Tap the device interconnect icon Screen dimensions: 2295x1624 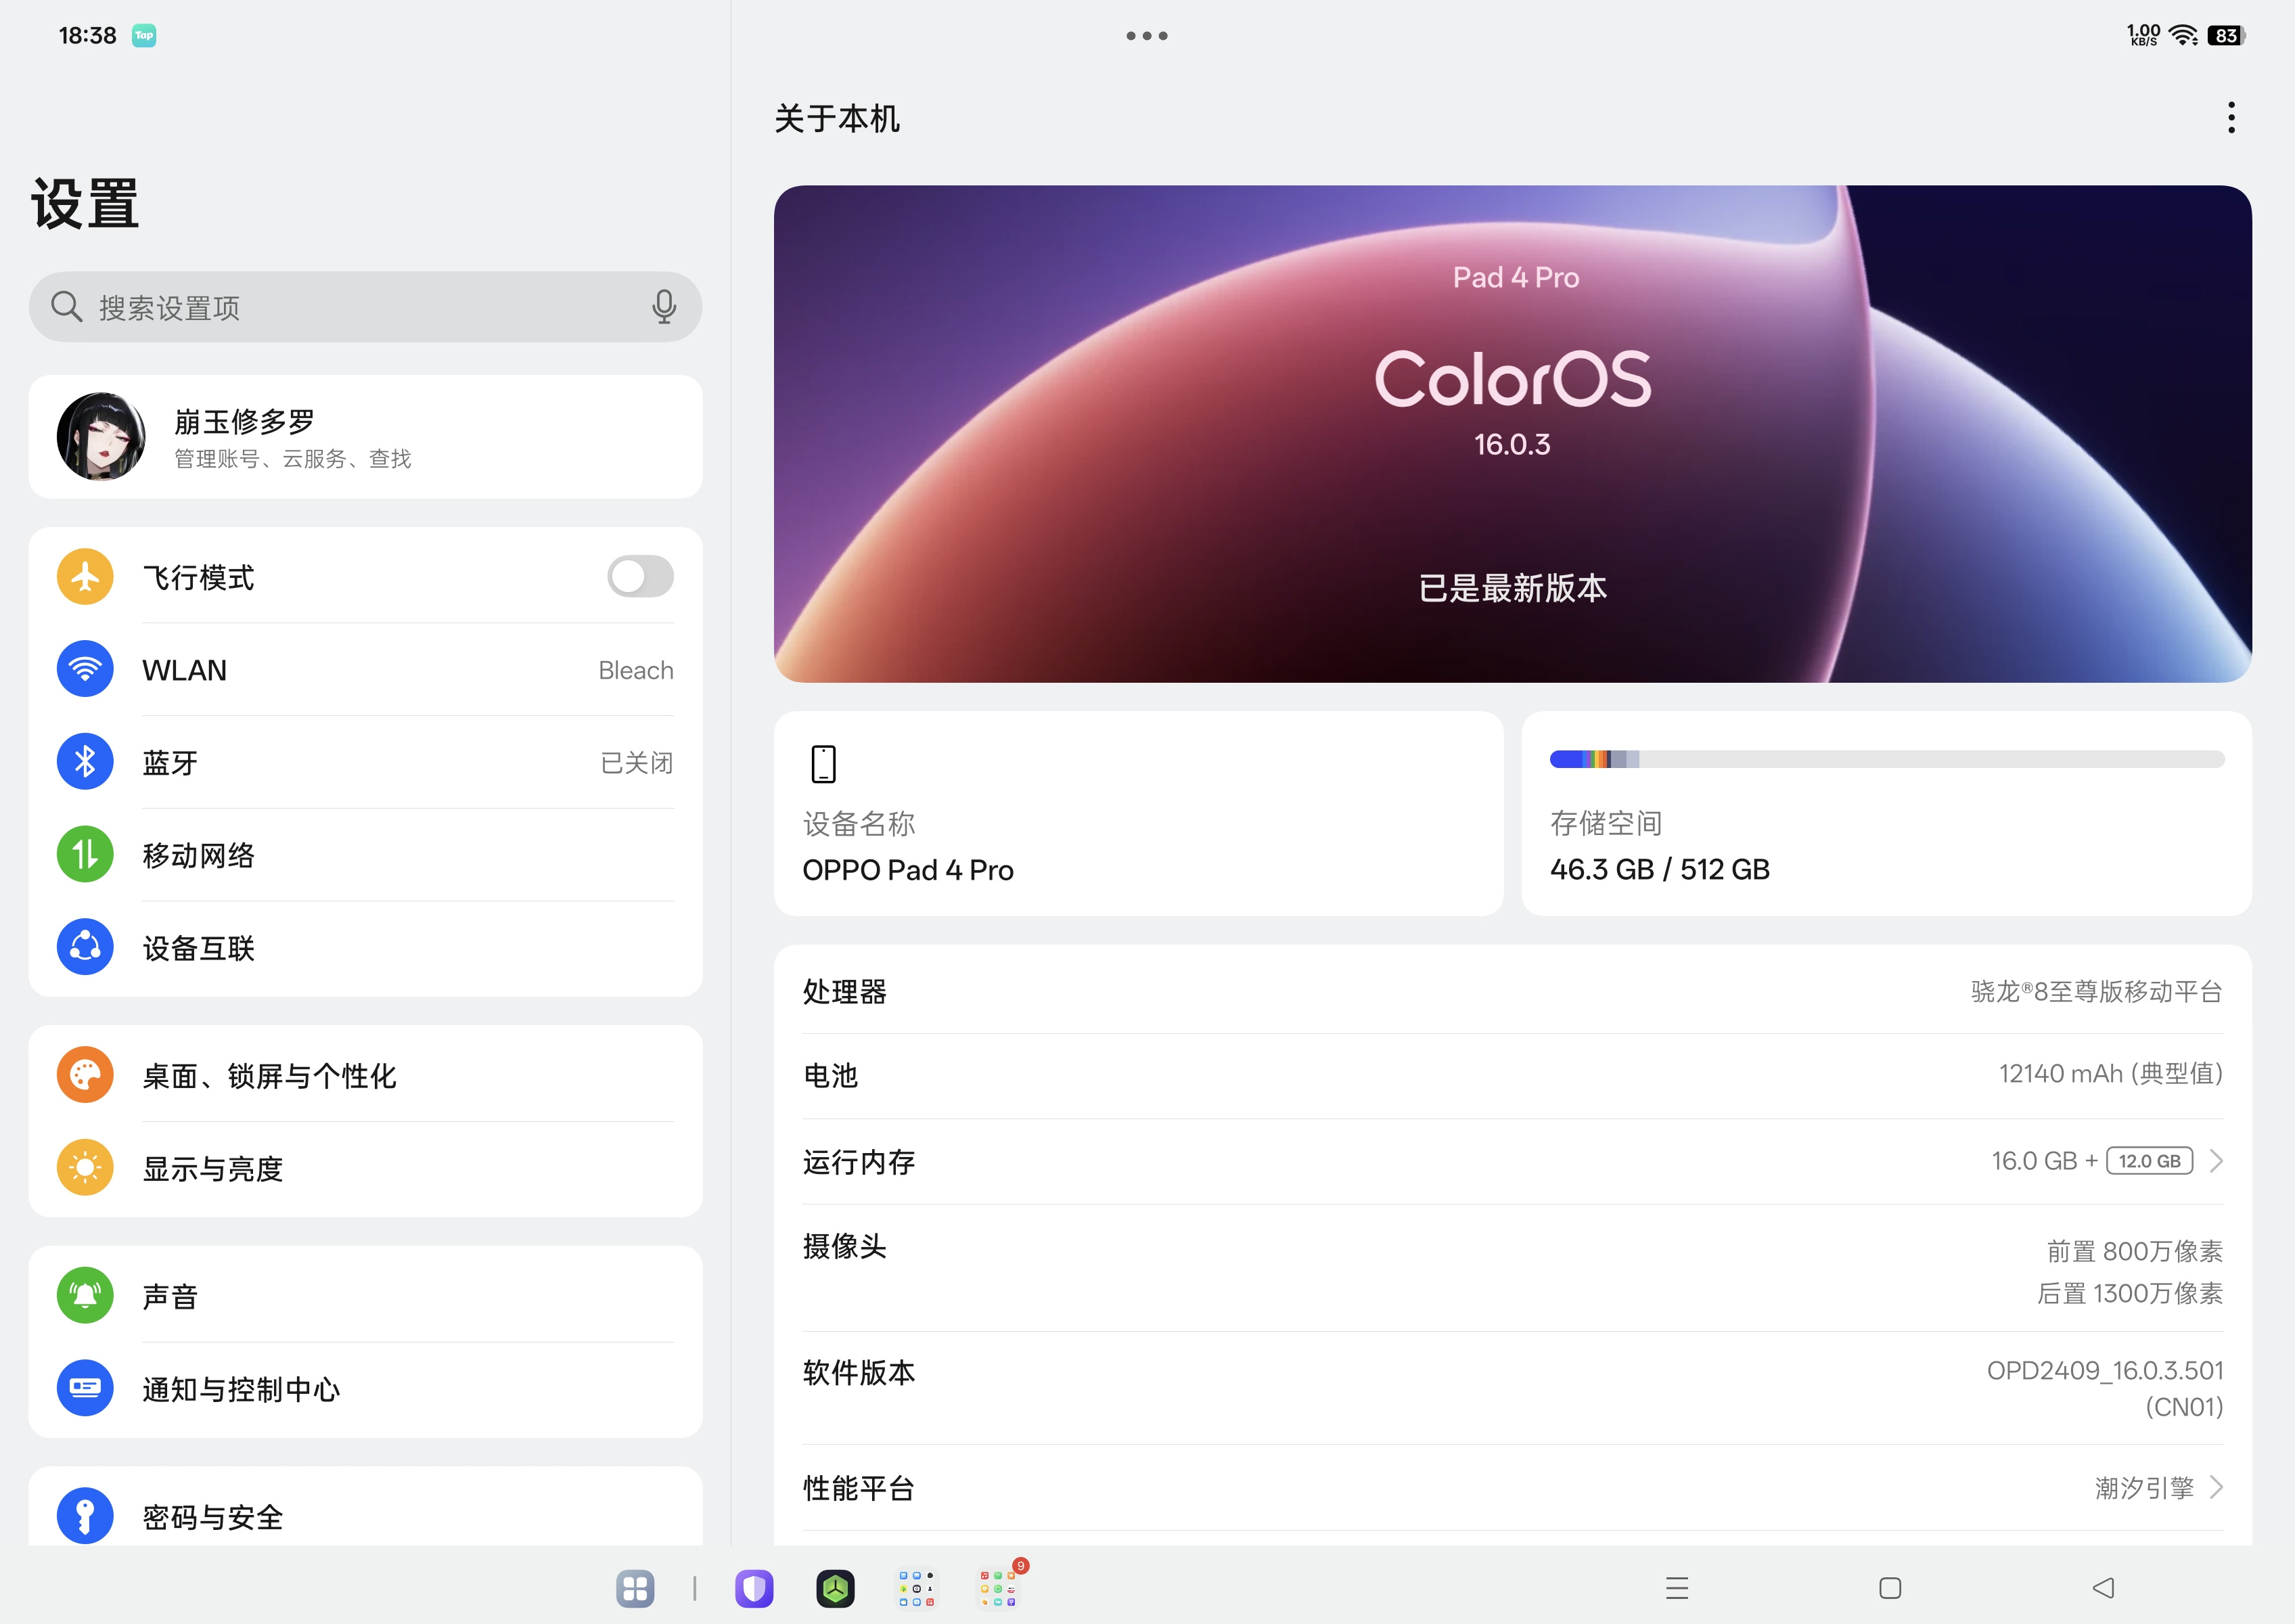pyautogui.click(x=85, y=947)
